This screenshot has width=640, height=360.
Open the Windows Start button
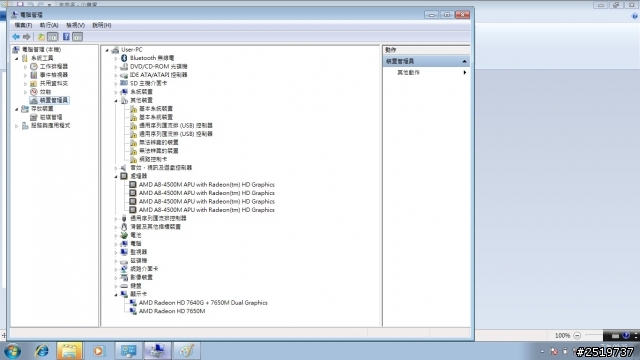(13, 351)
